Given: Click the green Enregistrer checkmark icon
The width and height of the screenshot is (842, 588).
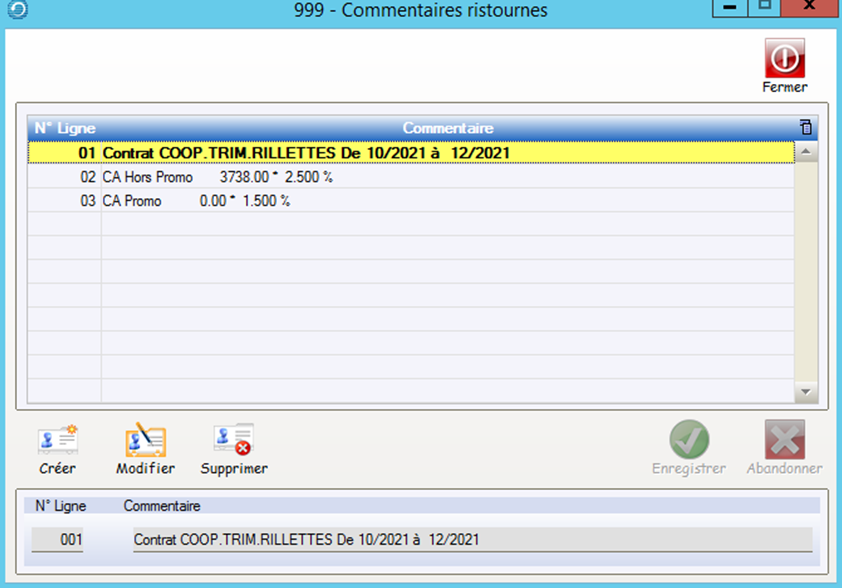Looking at the screenshot, I should click(689, 440).
